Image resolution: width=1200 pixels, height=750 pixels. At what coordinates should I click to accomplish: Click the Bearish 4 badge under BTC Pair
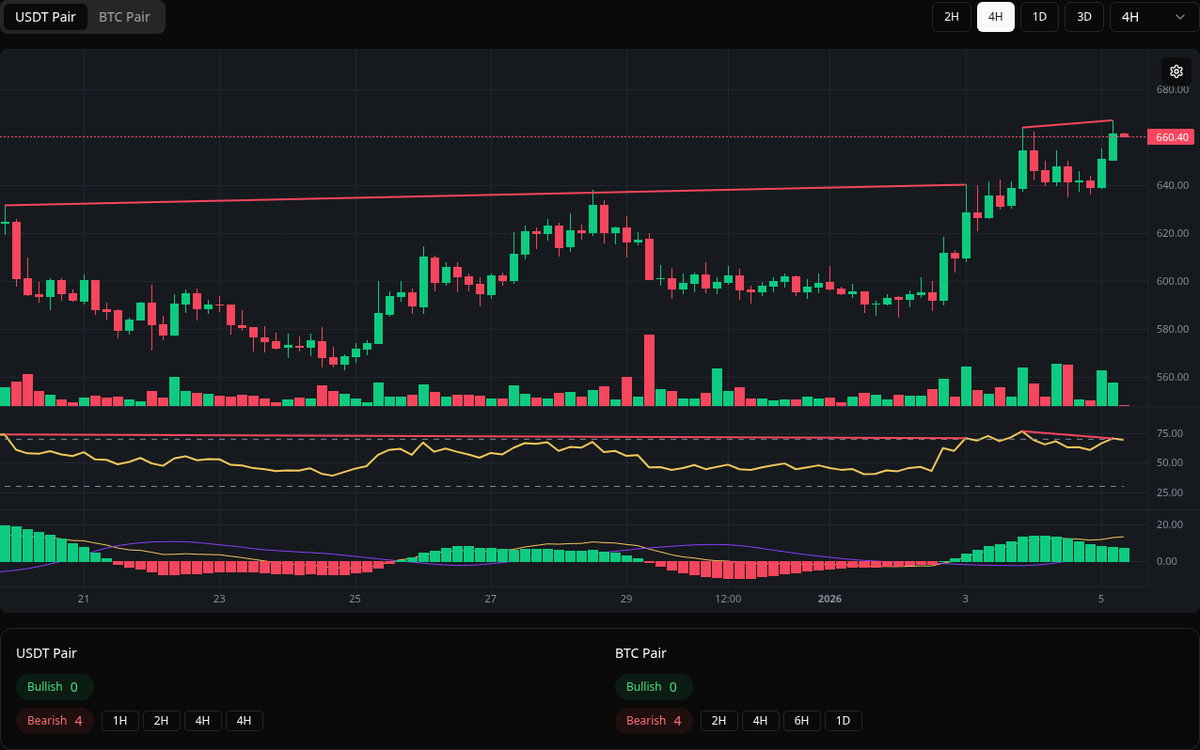pos(653,721)
